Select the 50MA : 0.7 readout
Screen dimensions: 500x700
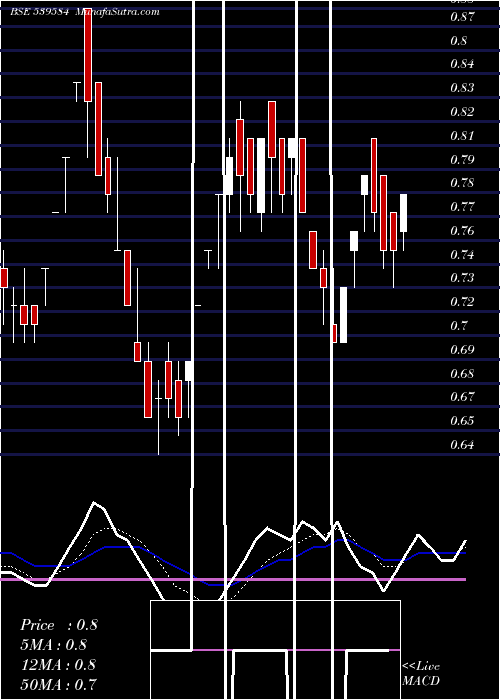pyautogui.click(x=58, y=683)
